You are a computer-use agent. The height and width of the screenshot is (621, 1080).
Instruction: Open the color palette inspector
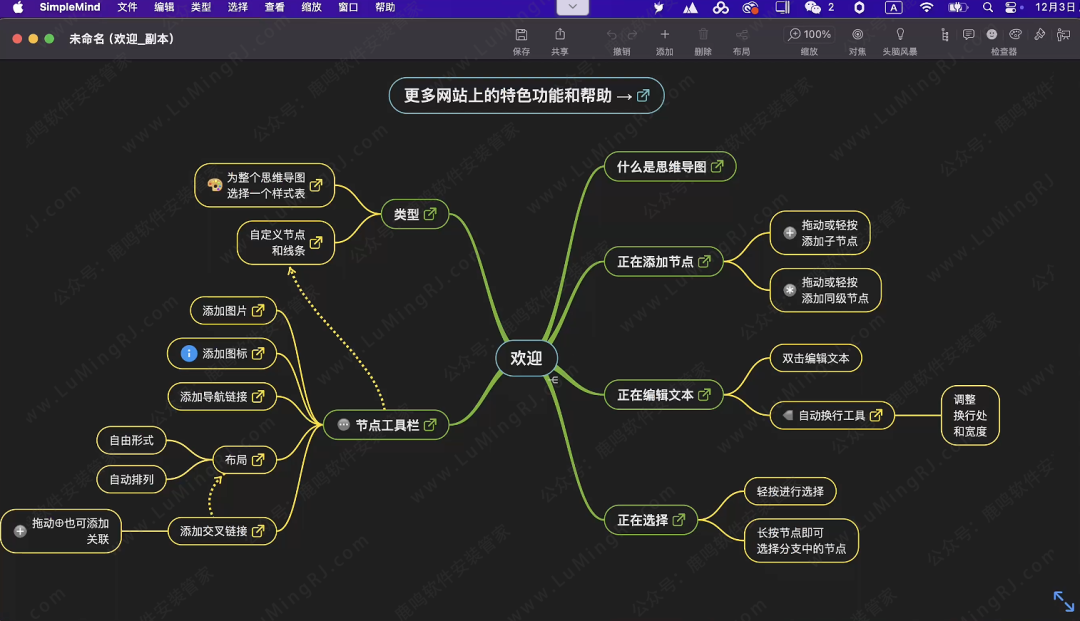point(1015,33)
